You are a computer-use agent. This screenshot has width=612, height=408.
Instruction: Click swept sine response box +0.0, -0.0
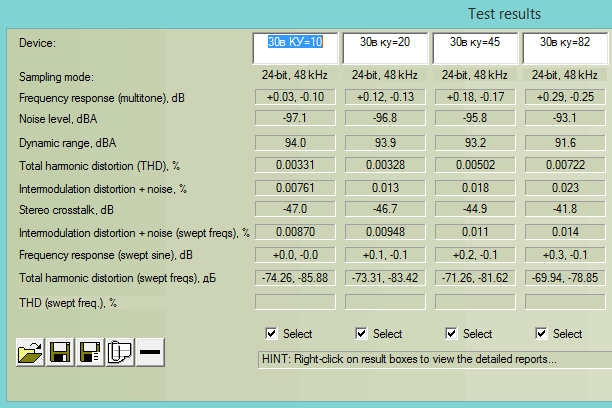point(295,255)
